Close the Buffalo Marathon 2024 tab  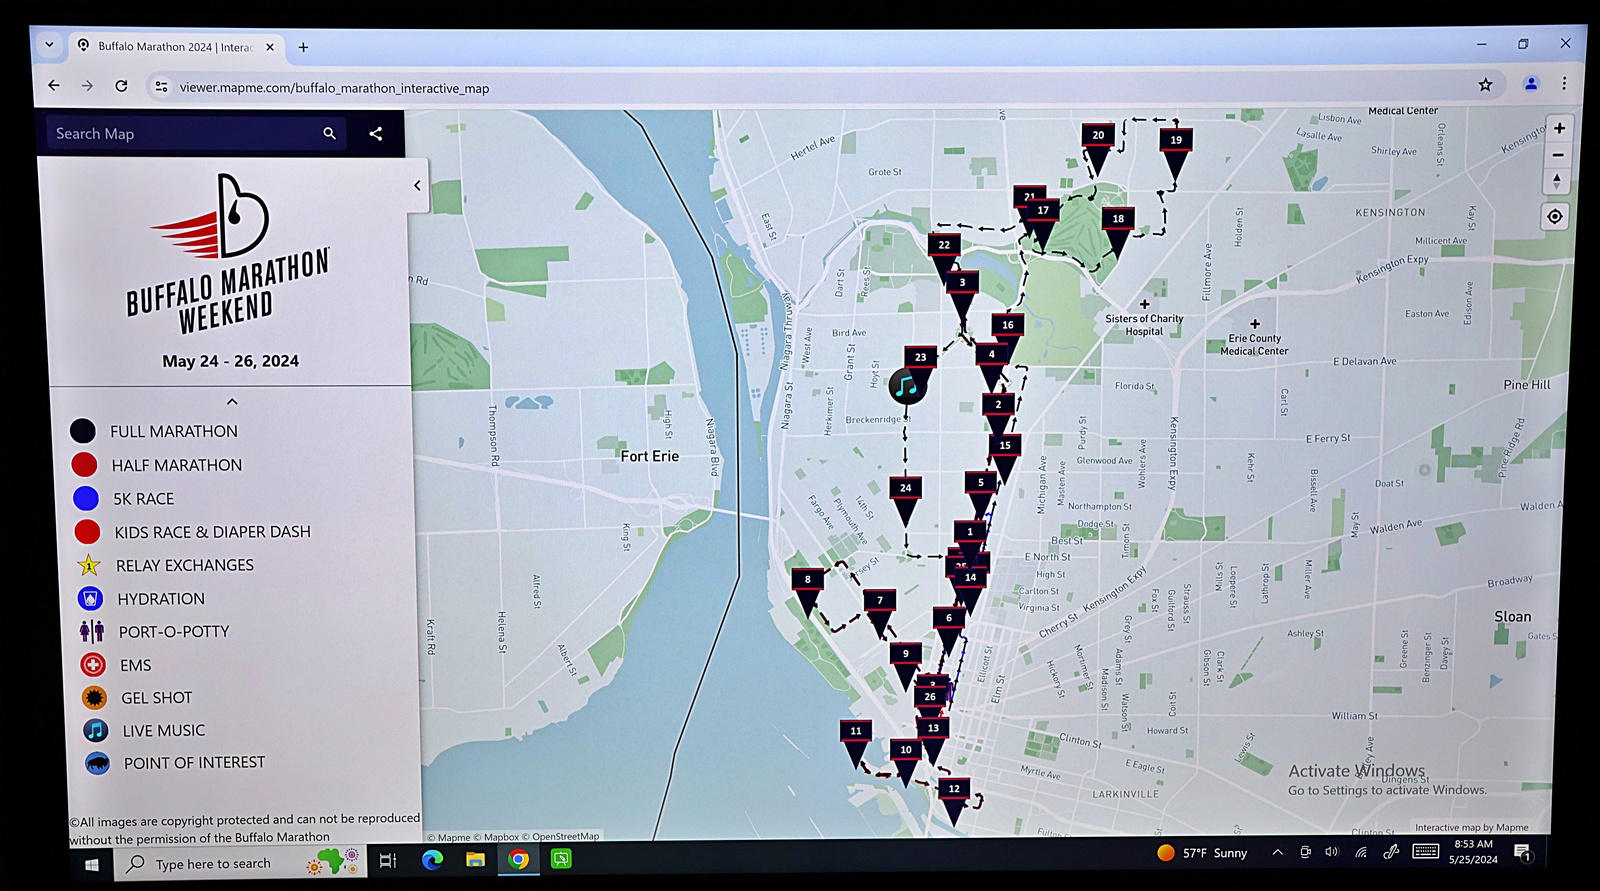coord(270,47)
